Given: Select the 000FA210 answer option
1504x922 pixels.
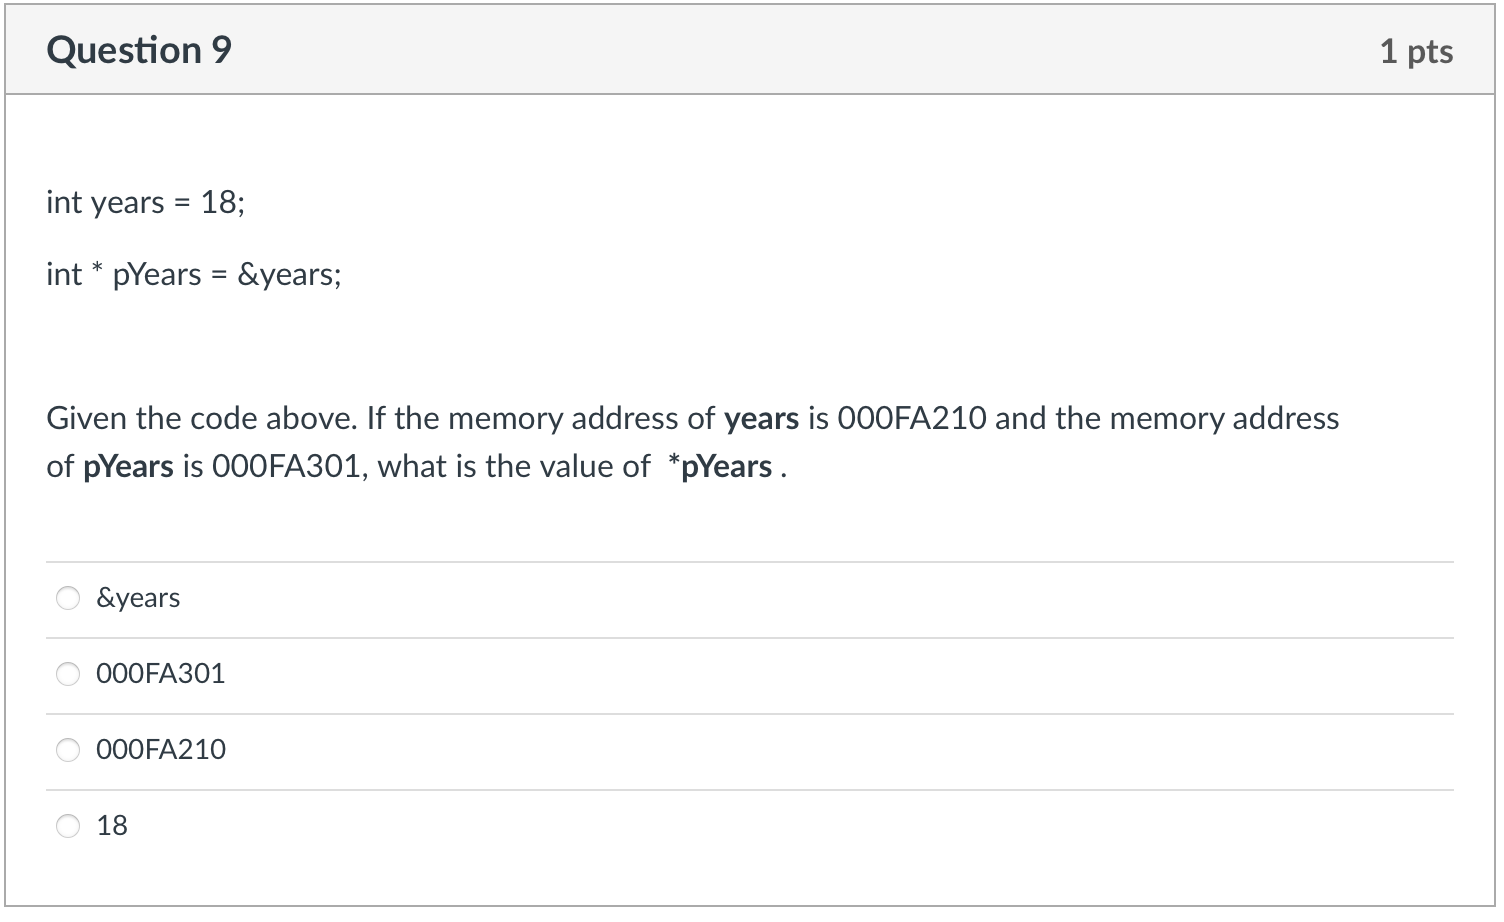Looking at the screenshot, I should 68,749.
